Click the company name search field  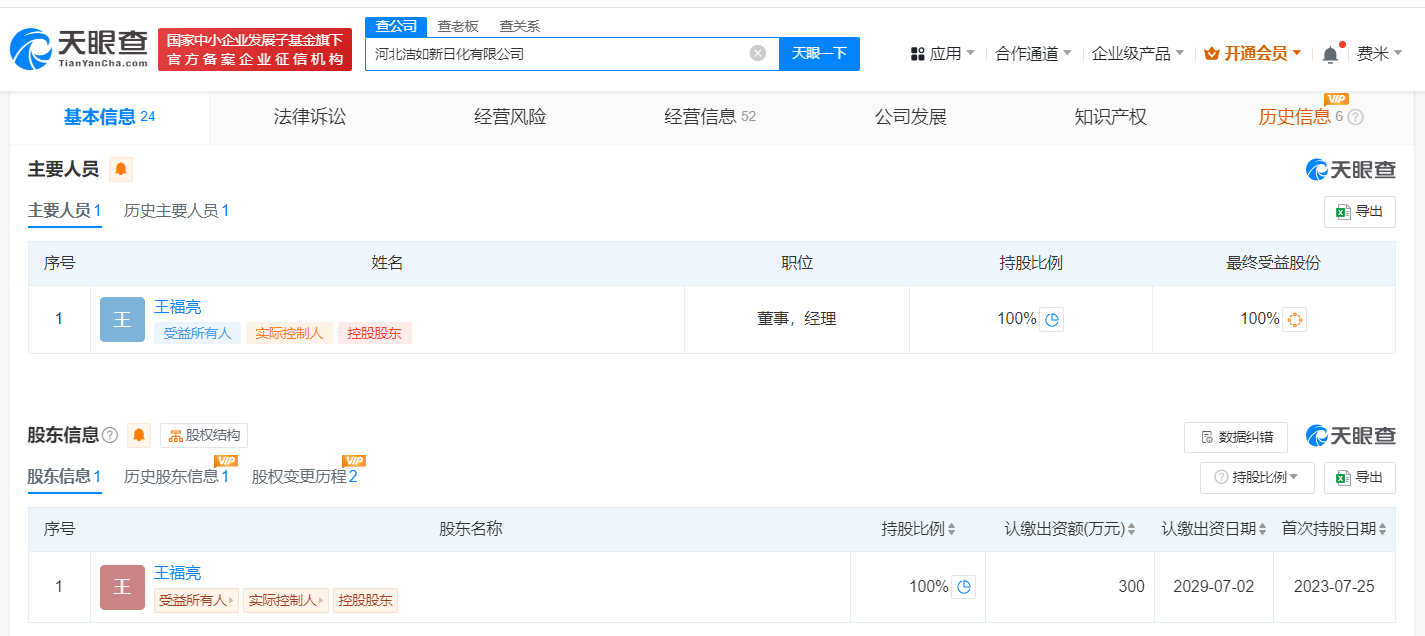[x=555, y=54]
